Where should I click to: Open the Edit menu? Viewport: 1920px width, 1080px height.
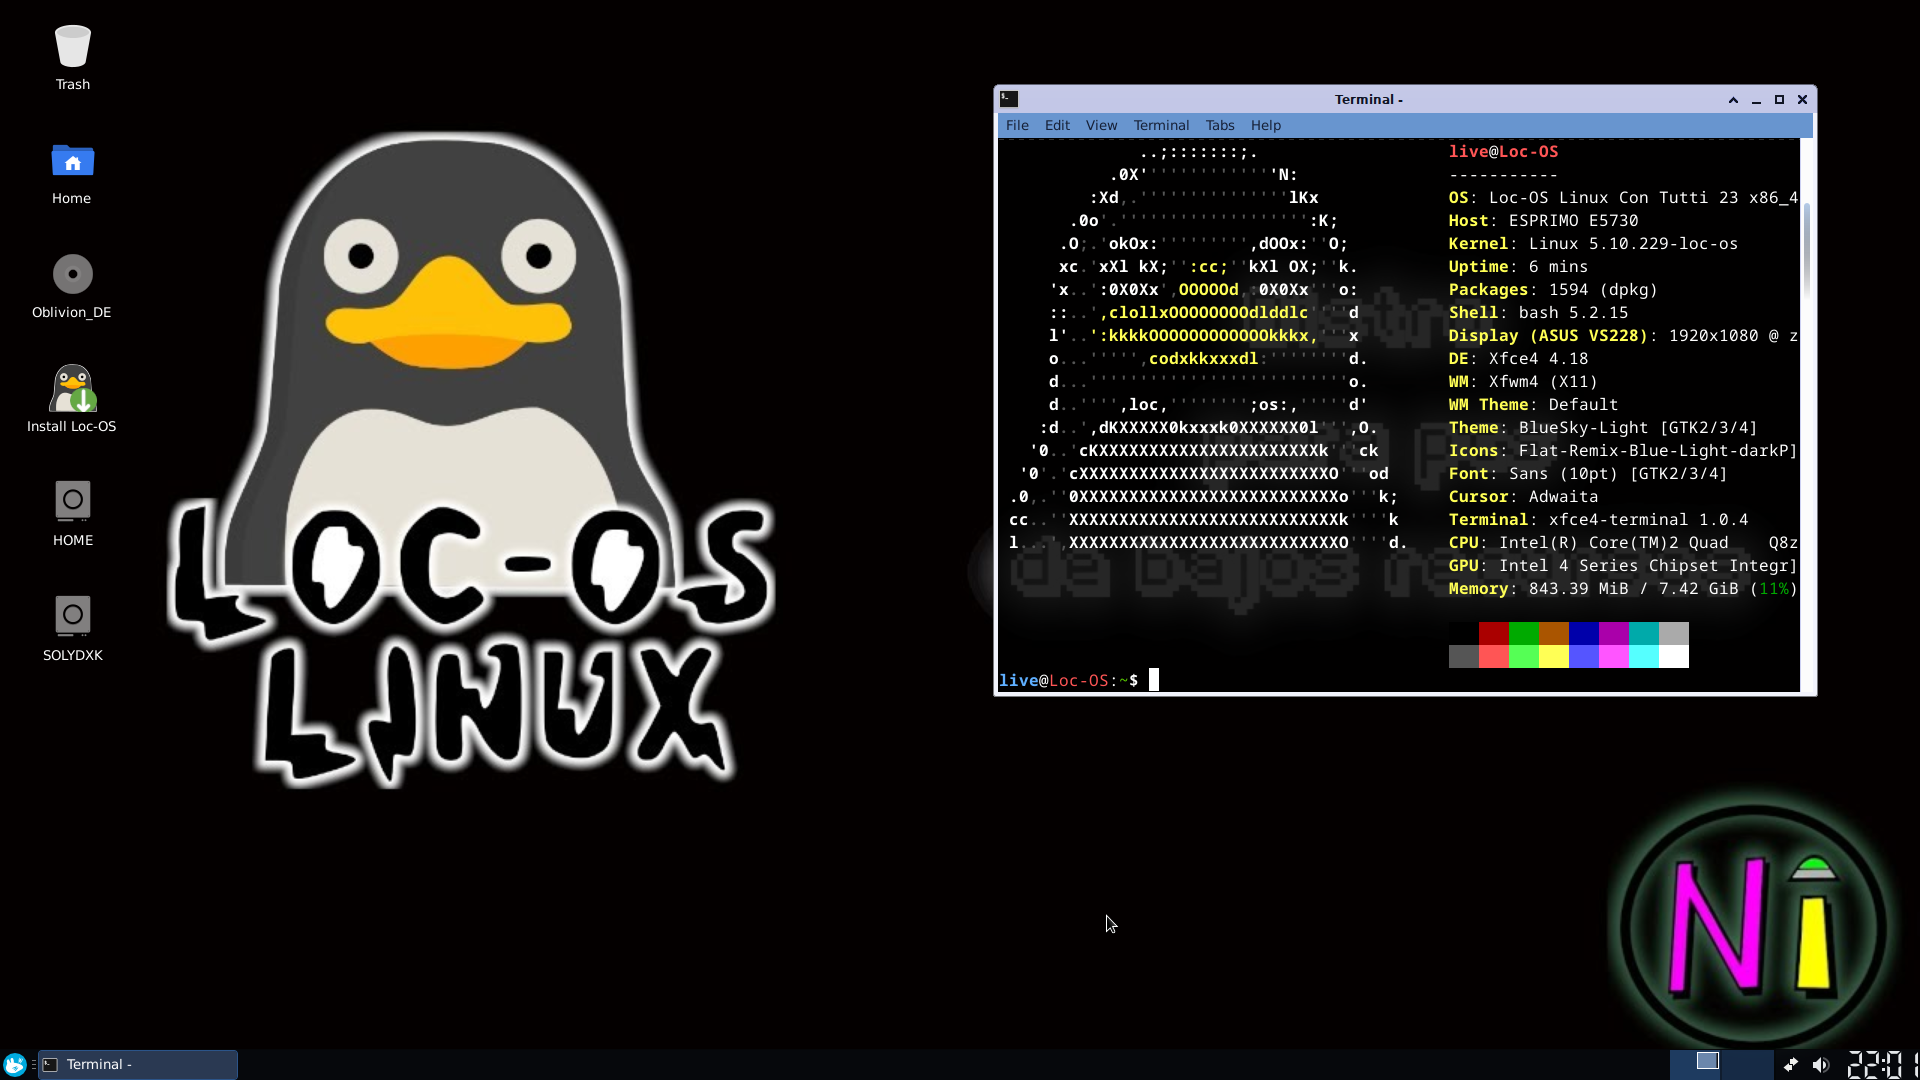click(x=1057, y=125)
